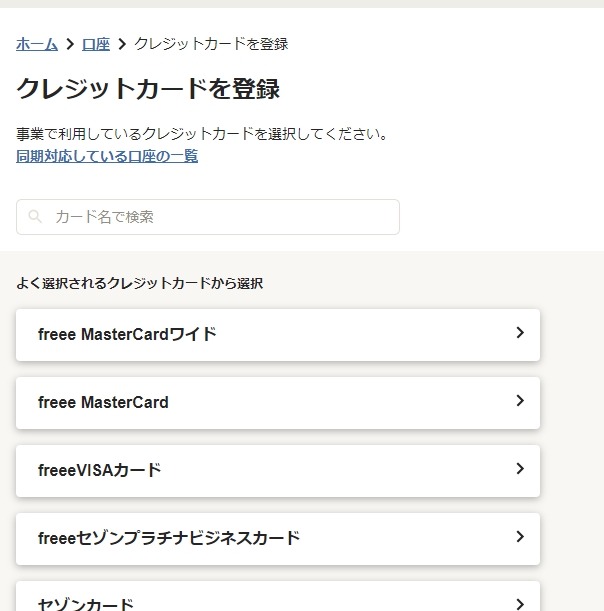Click the クレジットカードを登録 breadcrumb text
The image size is (604, 611).
[211, 44]
